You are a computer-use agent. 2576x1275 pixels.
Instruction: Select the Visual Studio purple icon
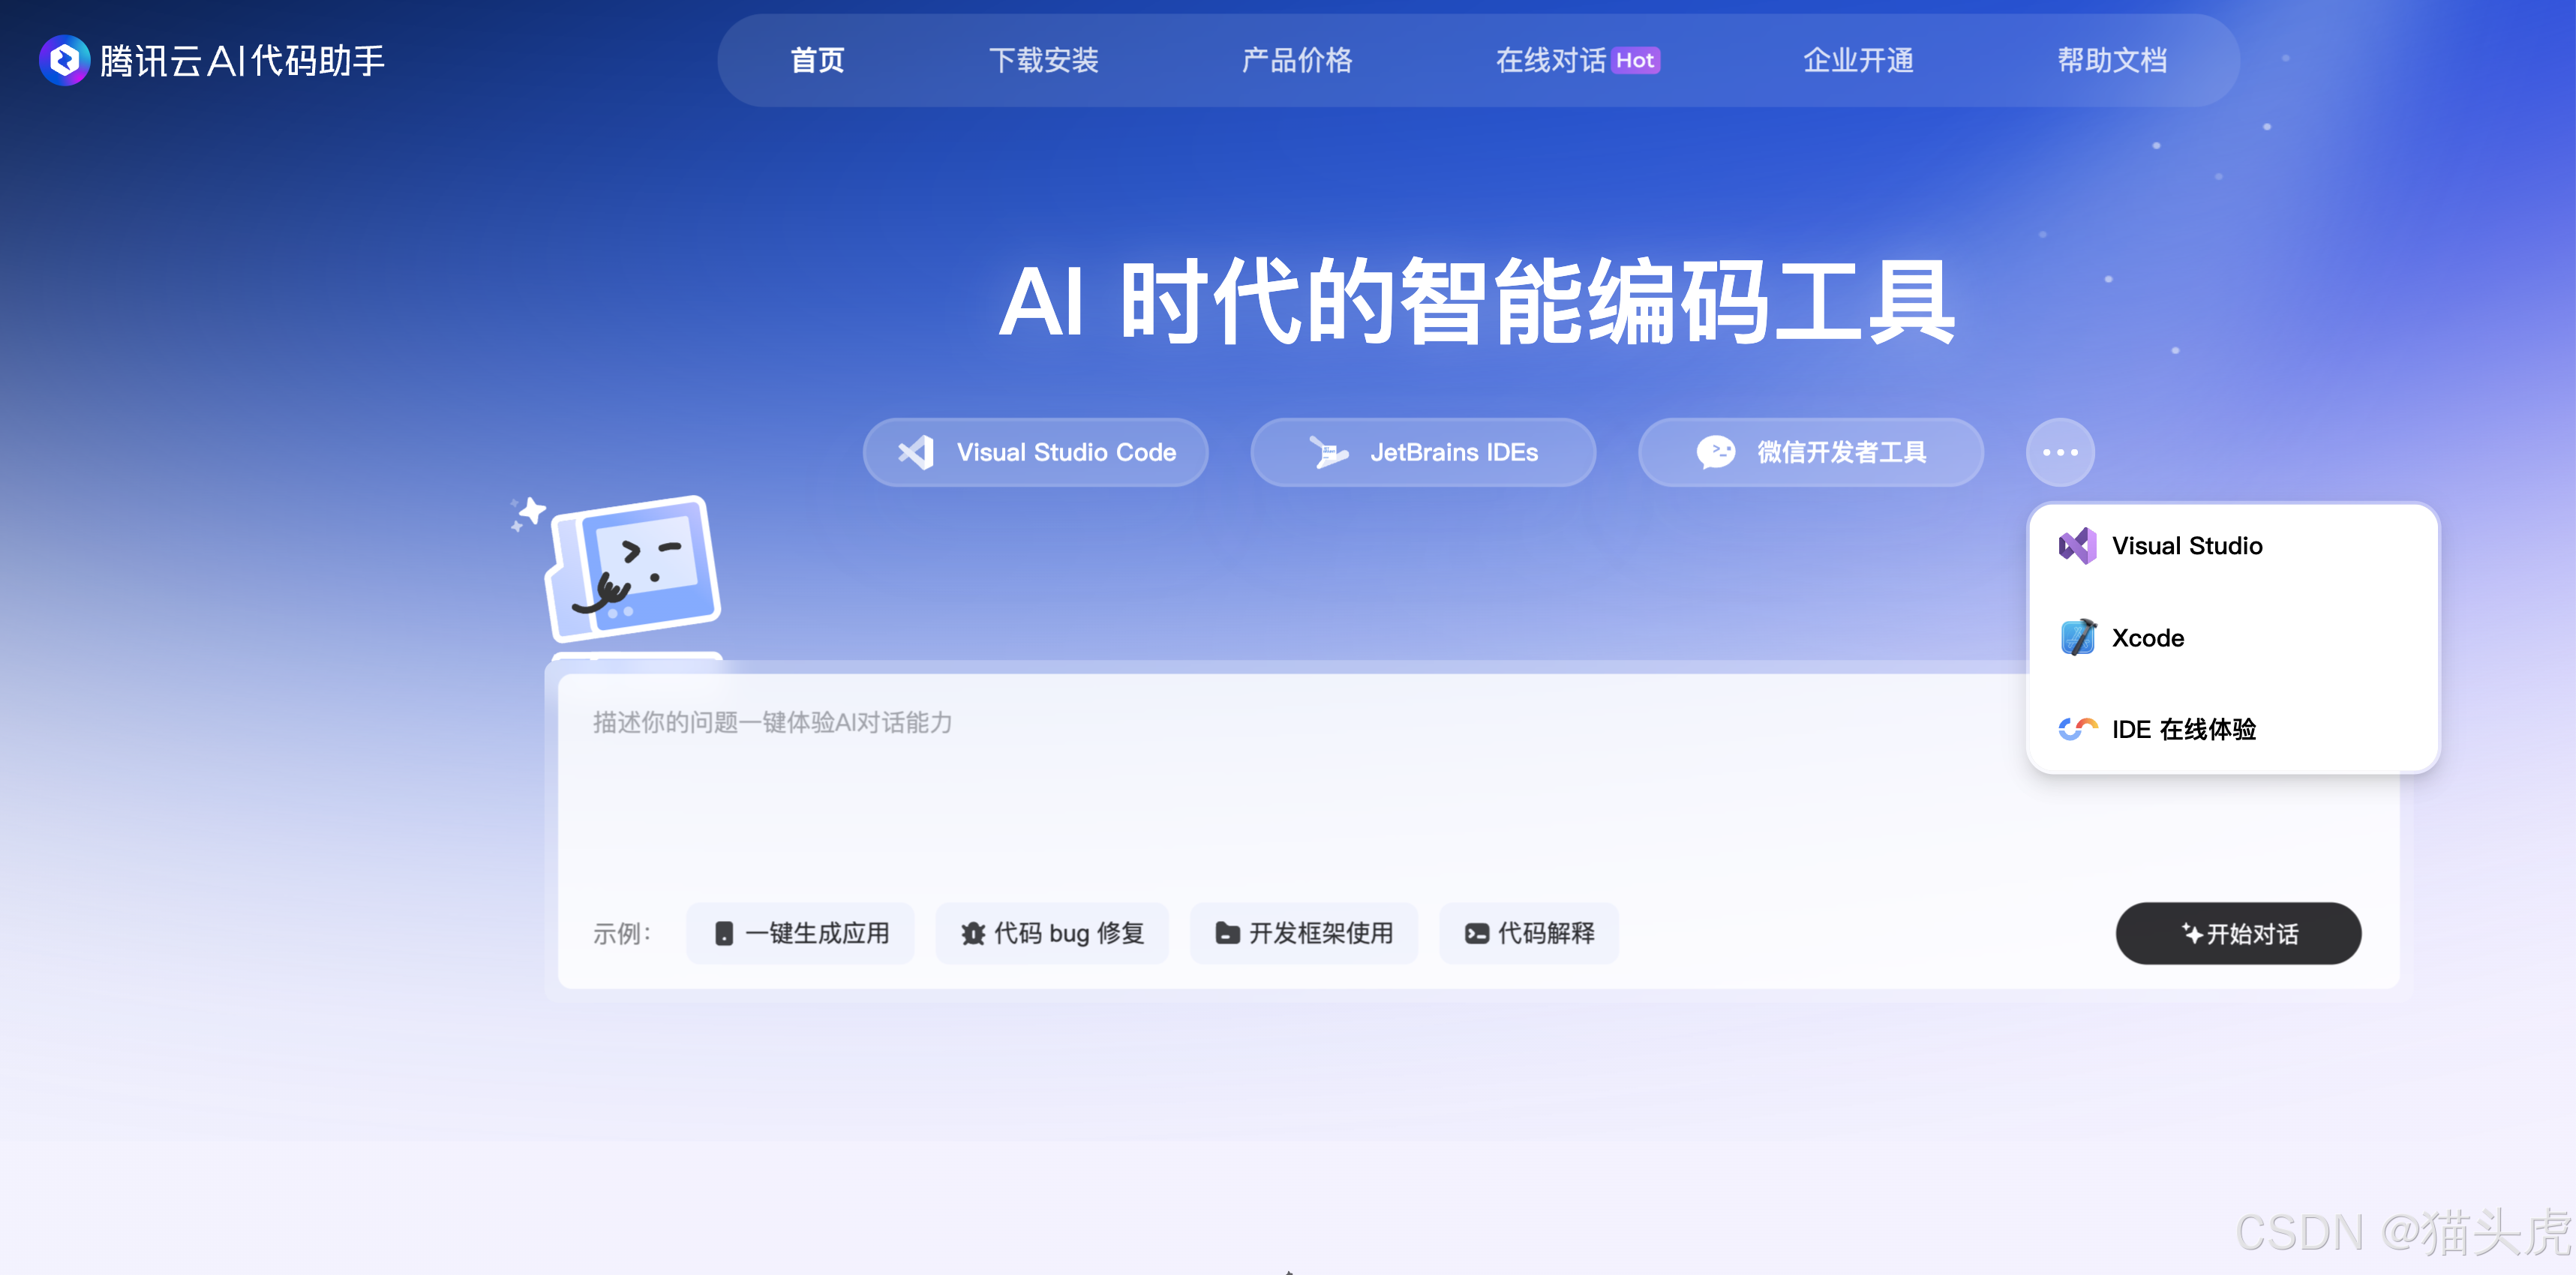pyautogui.click(x=2077, y=546)
